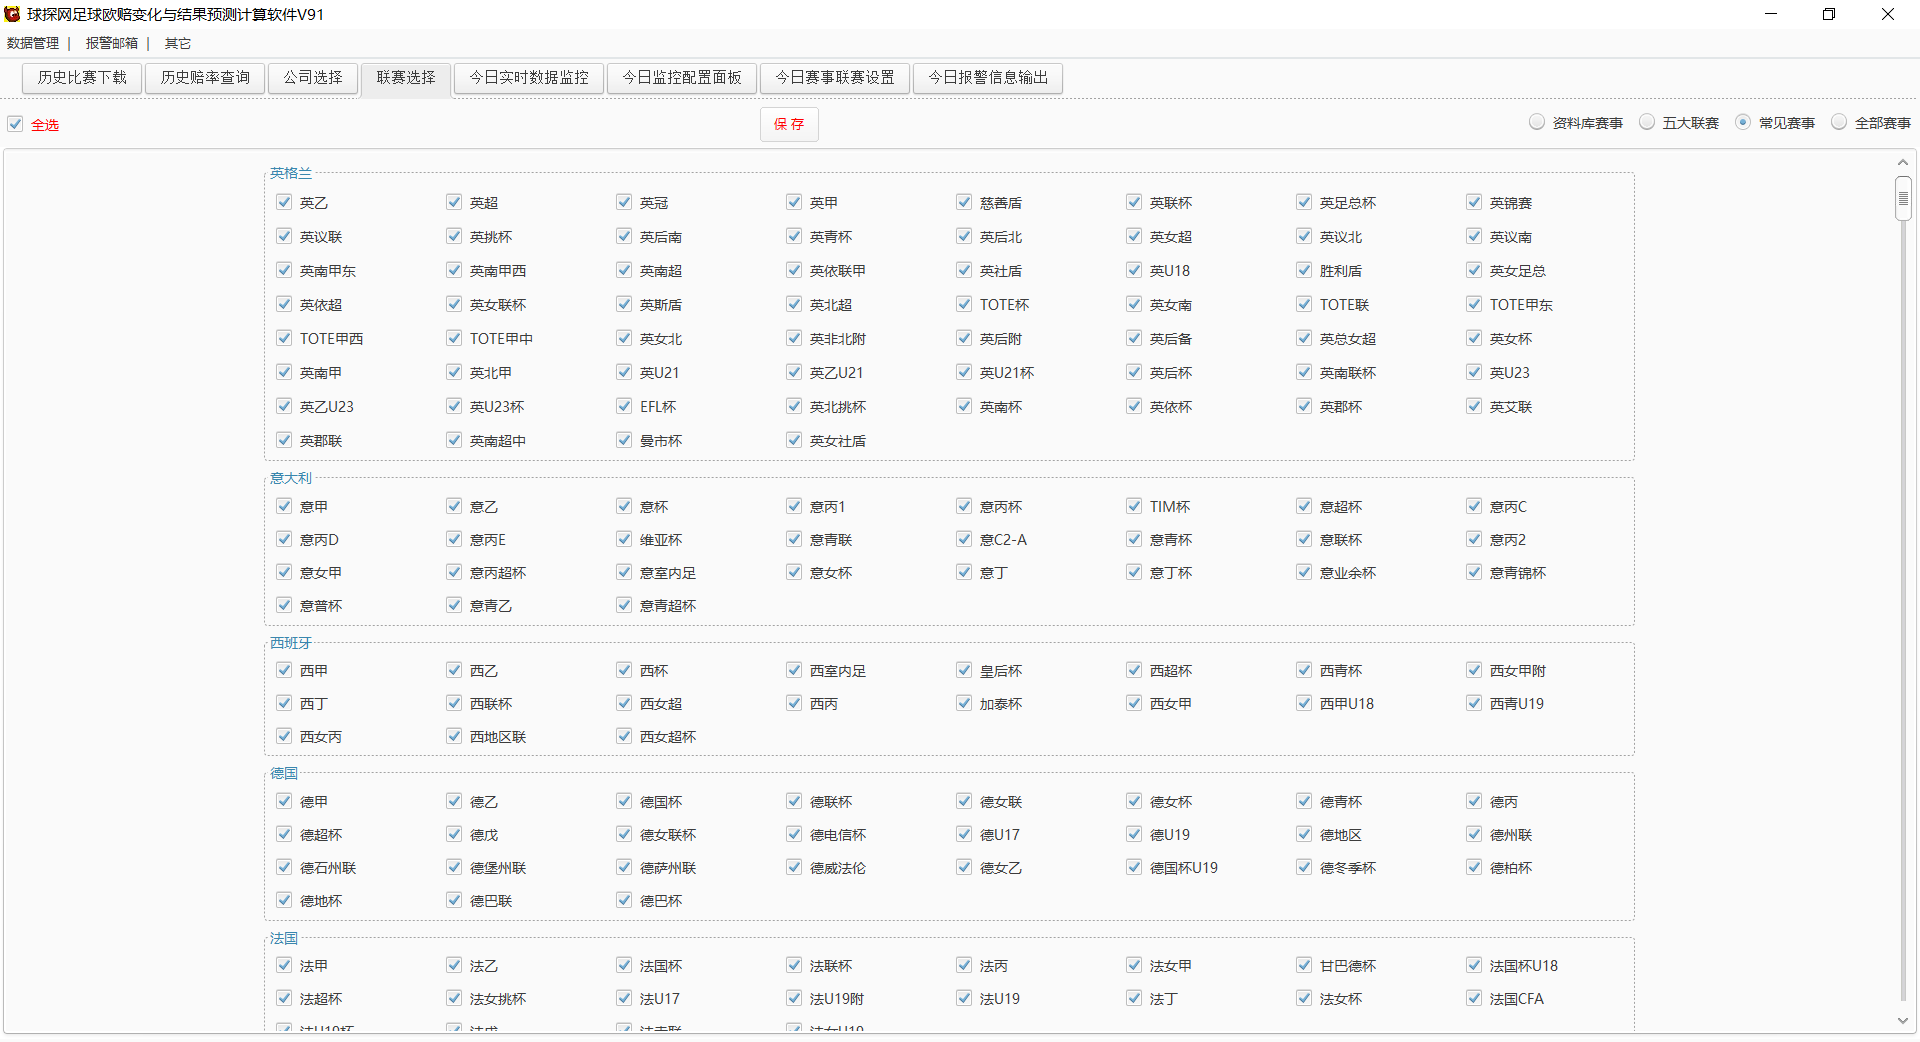The height and width of the screenshot is (1042, 1920).
Task: Toggle the 法U19附 checkbox
Action: (x=794, y=998)
